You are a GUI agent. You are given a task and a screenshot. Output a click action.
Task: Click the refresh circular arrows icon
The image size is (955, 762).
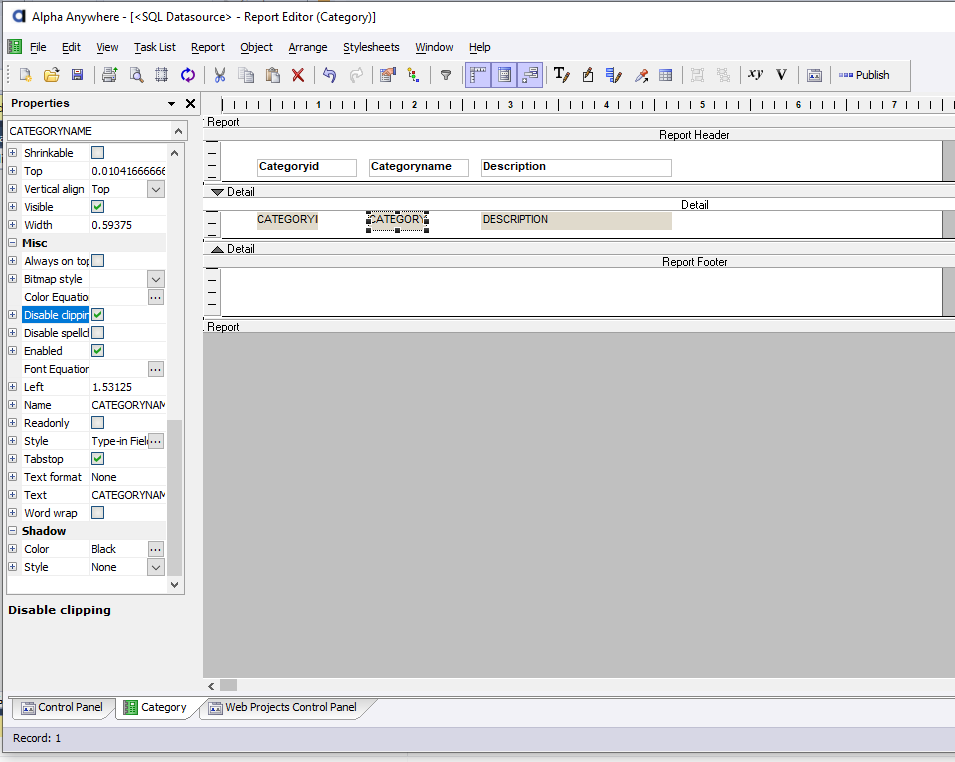tap(188, 75)
